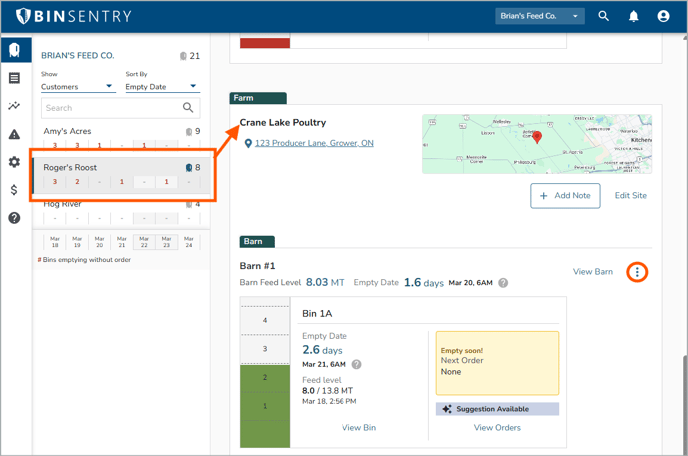The height and width of the screenshot is (456, 688).
Task: Click the Mar 18 date column
Action: click(x=55, y=242)
